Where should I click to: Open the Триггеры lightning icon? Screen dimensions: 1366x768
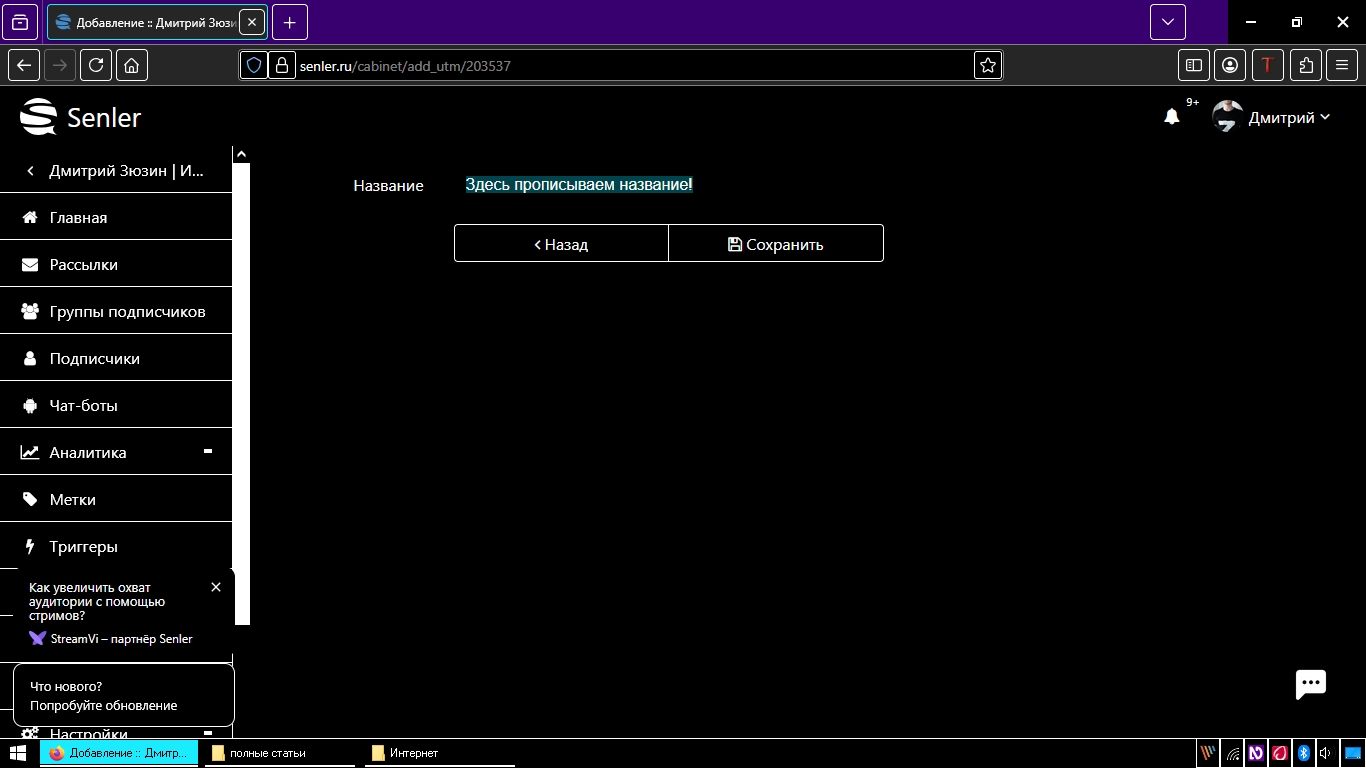pos(30,546)
